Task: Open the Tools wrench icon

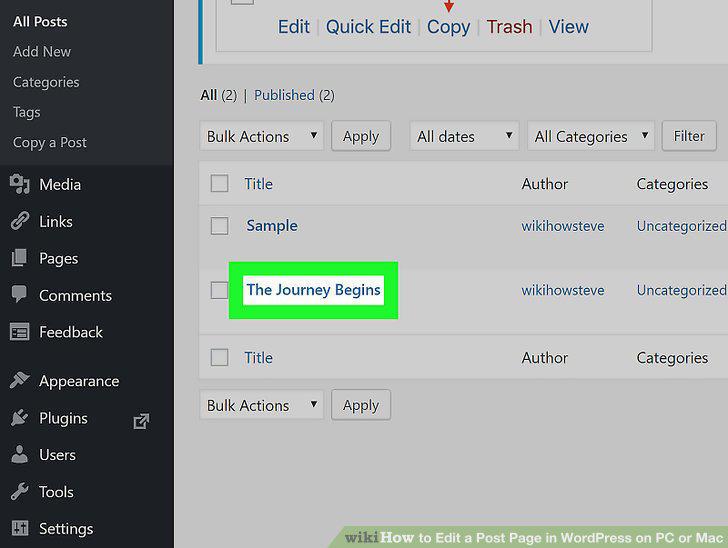Action: (x=20, y=491)
